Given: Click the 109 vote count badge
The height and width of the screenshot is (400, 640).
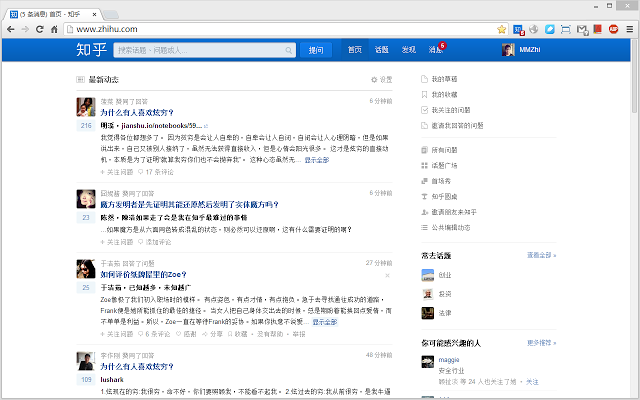Looking at the screenshot, I should 86,381.
